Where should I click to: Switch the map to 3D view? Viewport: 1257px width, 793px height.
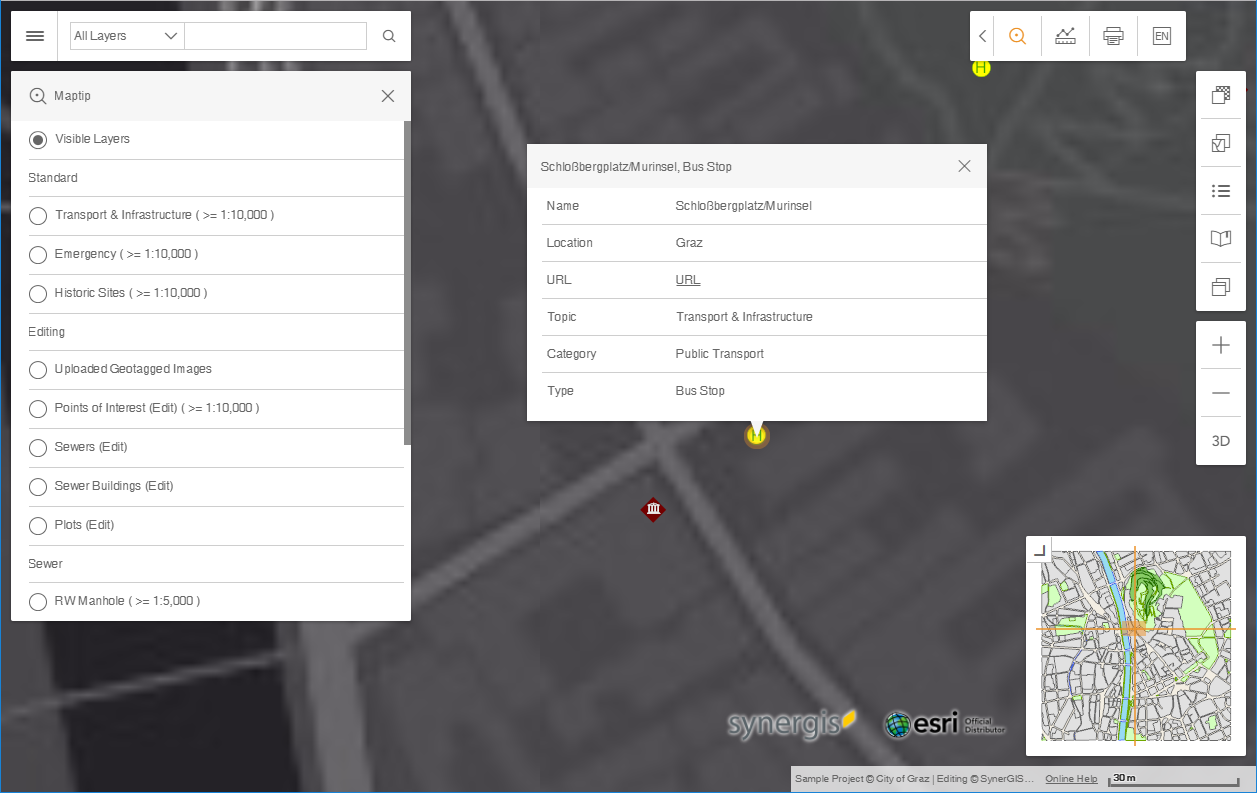pyautogui.click(x=1220, y=440)
